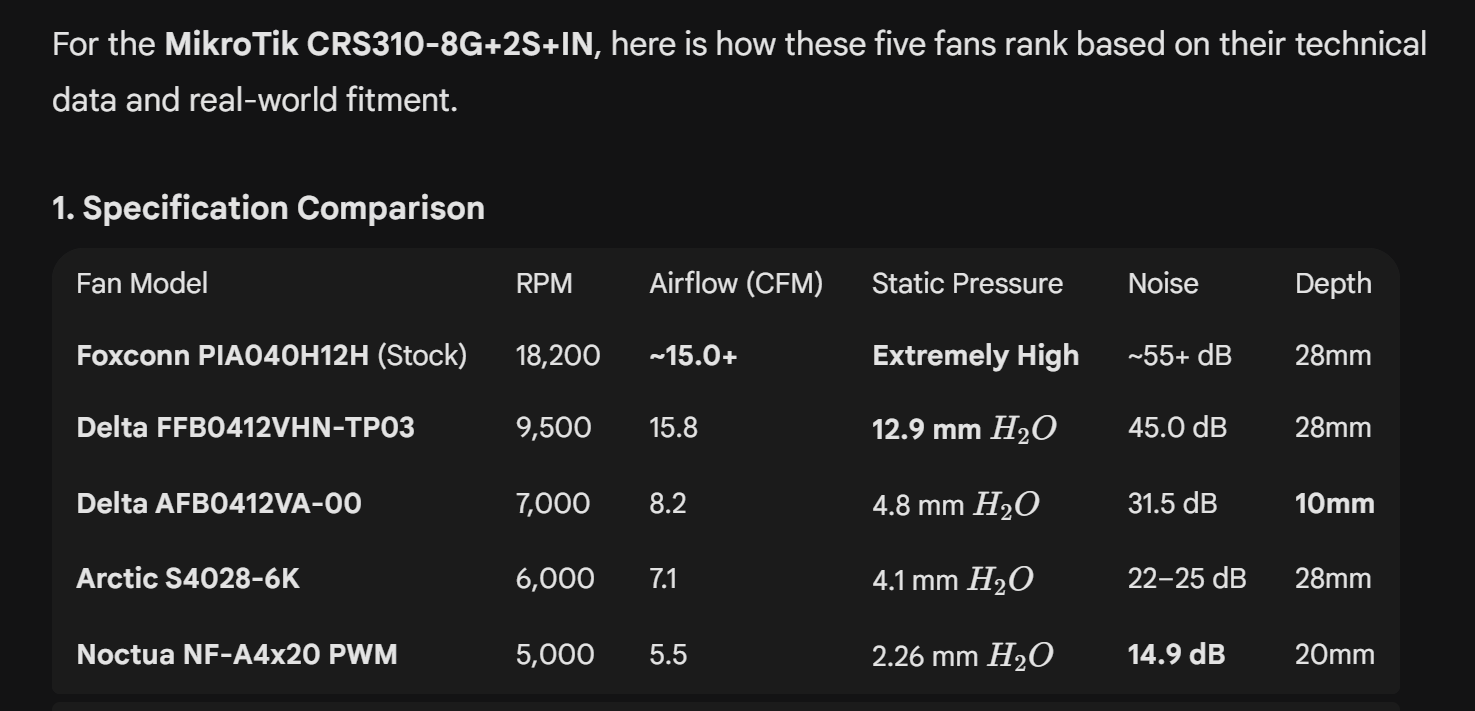Click the Extremely High static pressure cell
This screenshot has width=1475, height=711.
pyautogui.click(x=975, y=355)
